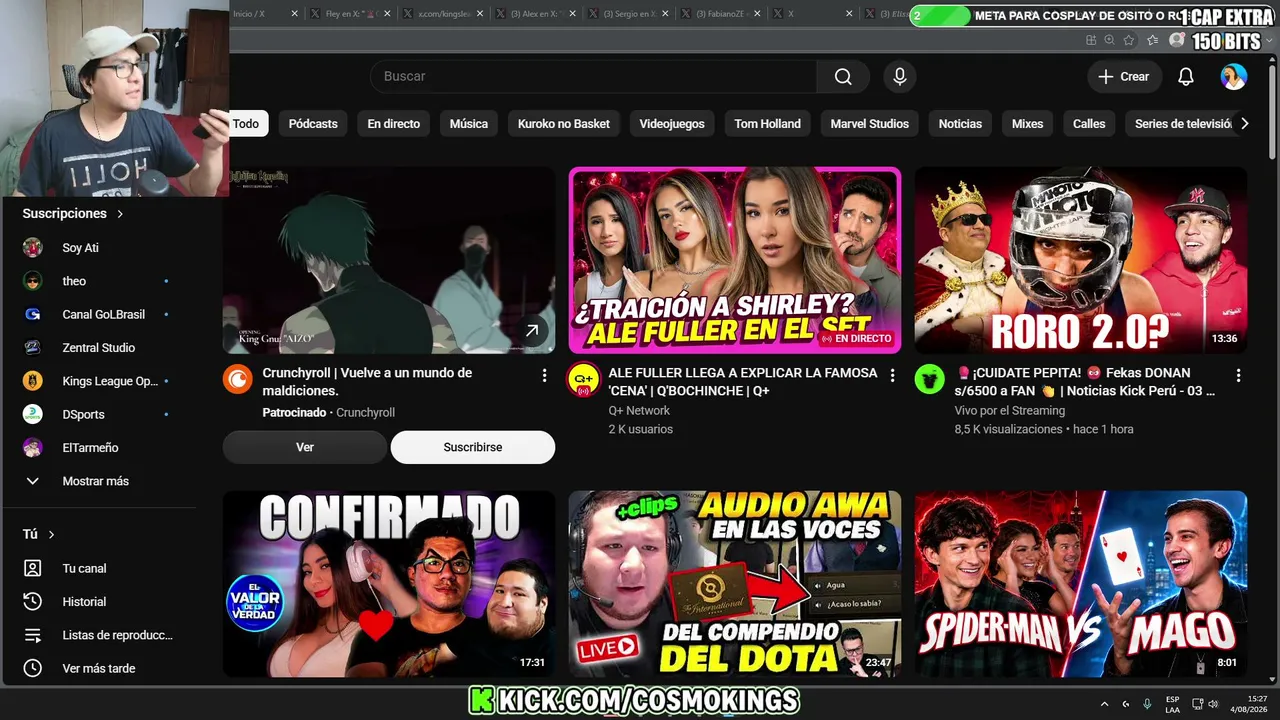Click the Logitech G tray icon
The width and height of the screenshot is (1280, 720).
tap(1126, 704)
